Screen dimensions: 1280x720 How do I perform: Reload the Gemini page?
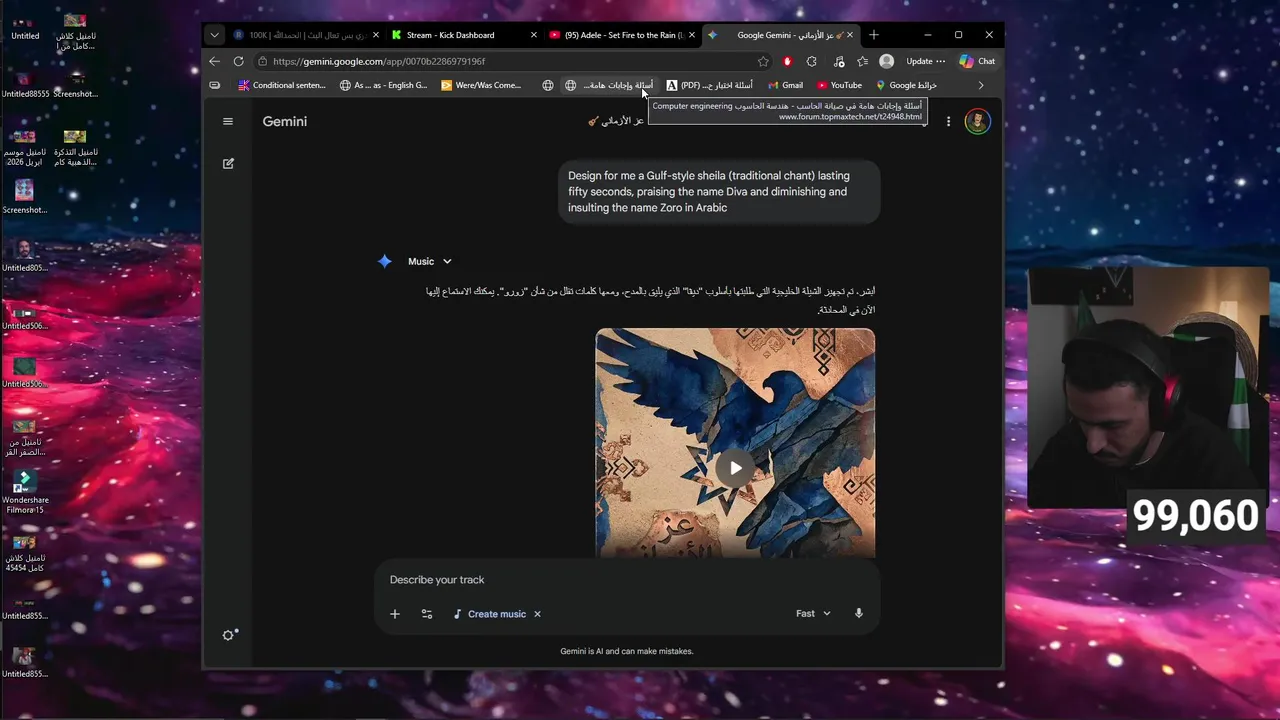point(239,61)
